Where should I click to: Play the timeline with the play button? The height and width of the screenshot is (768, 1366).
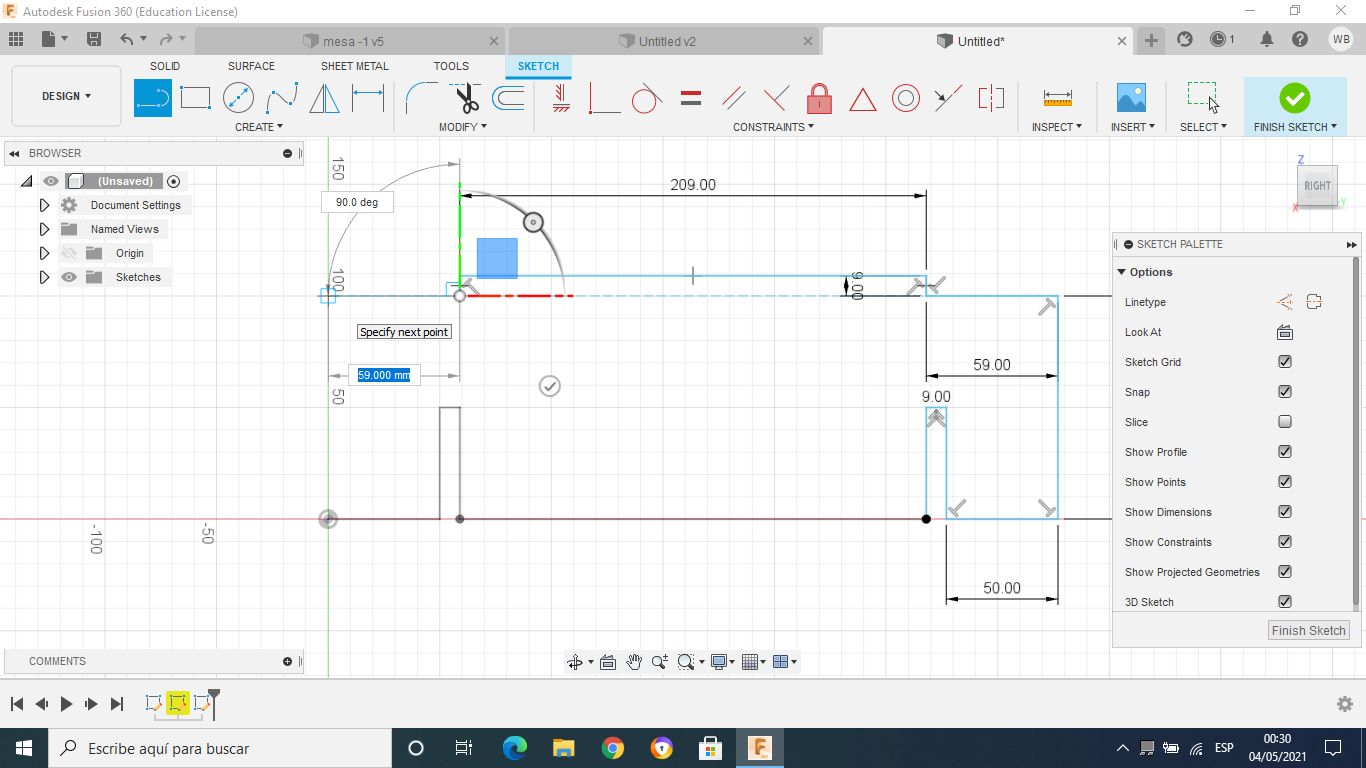tap(66, 704)
